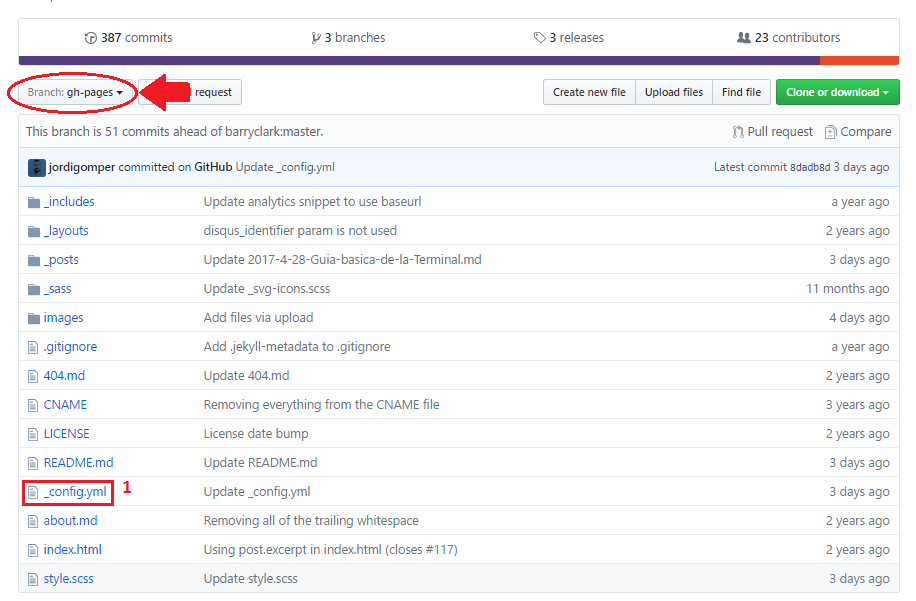Click the releases tag icon
916x601 pixels.
(540, 38)
